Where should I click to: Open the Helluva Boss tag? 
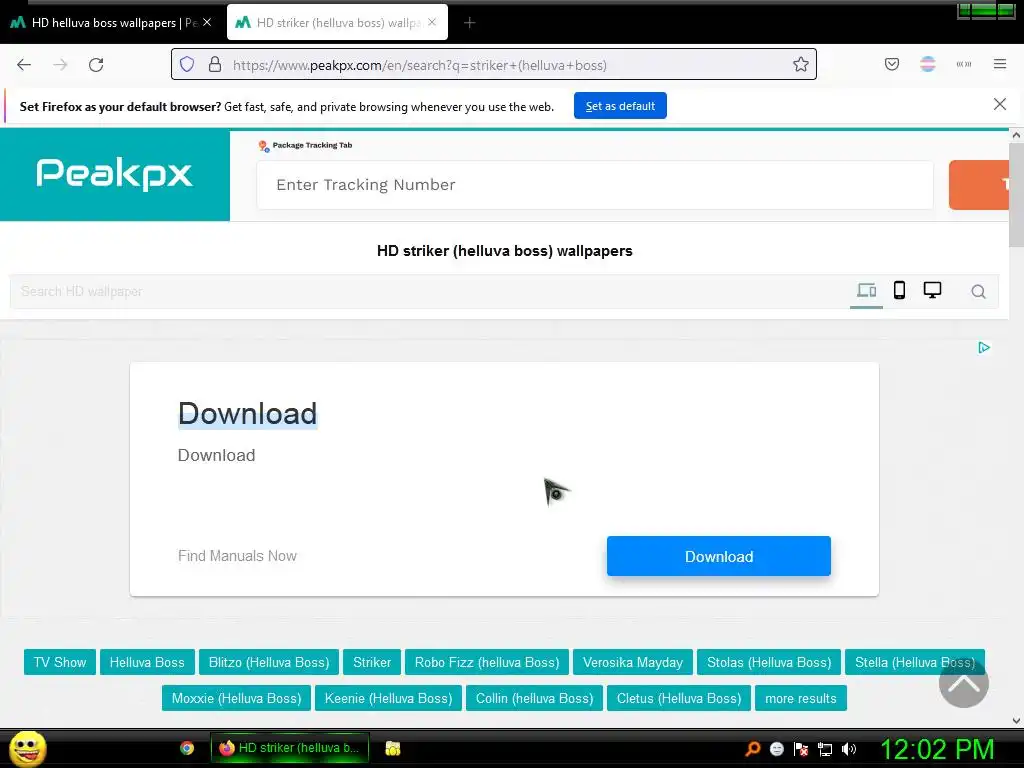coord(147,662)
